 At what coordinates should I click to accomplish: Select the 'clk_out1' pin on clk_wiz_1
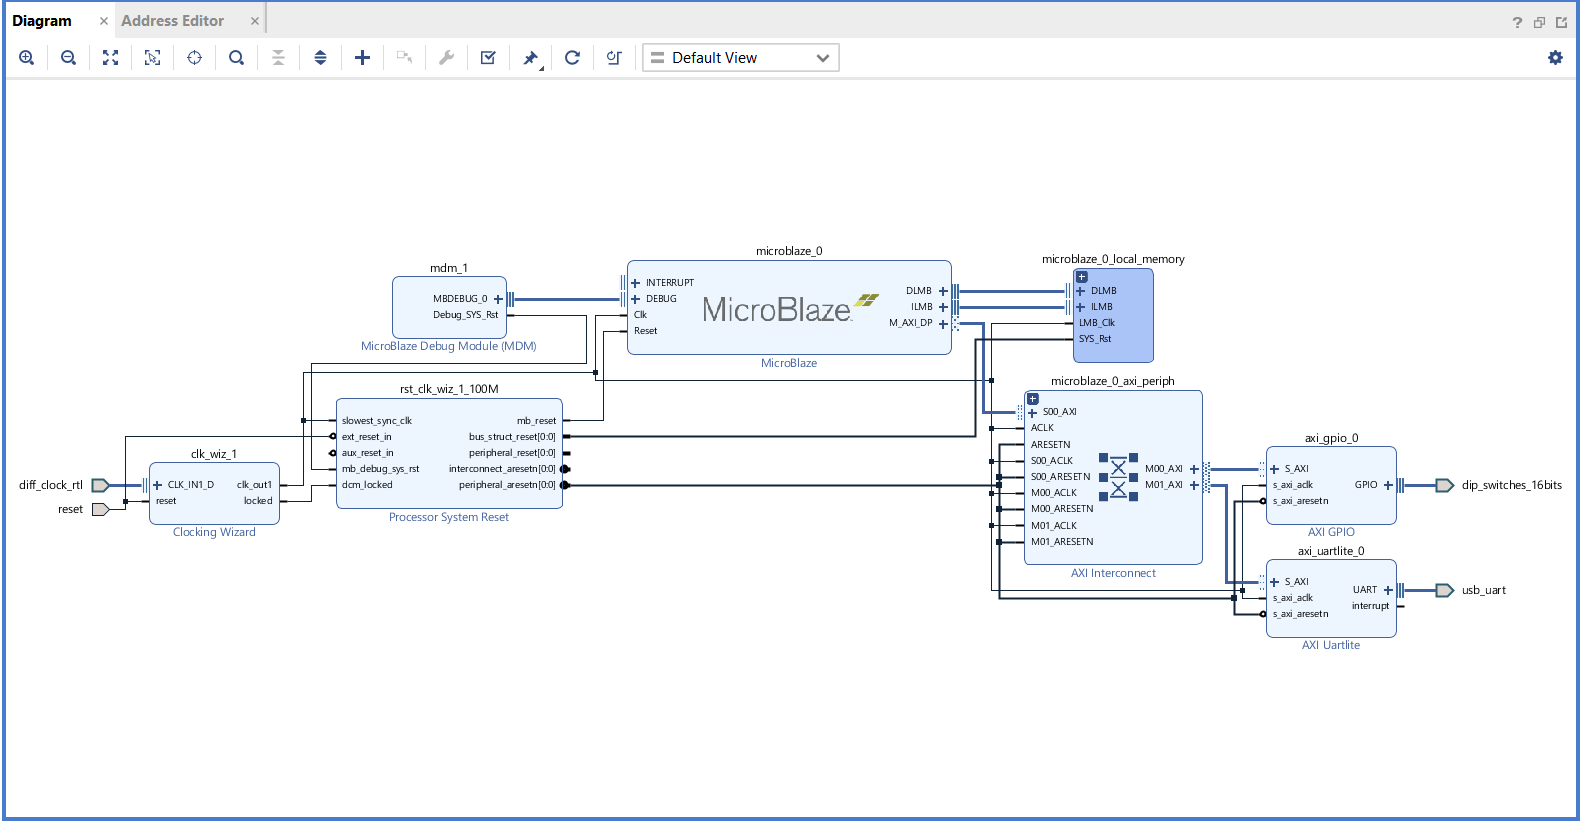coord(254,485)
